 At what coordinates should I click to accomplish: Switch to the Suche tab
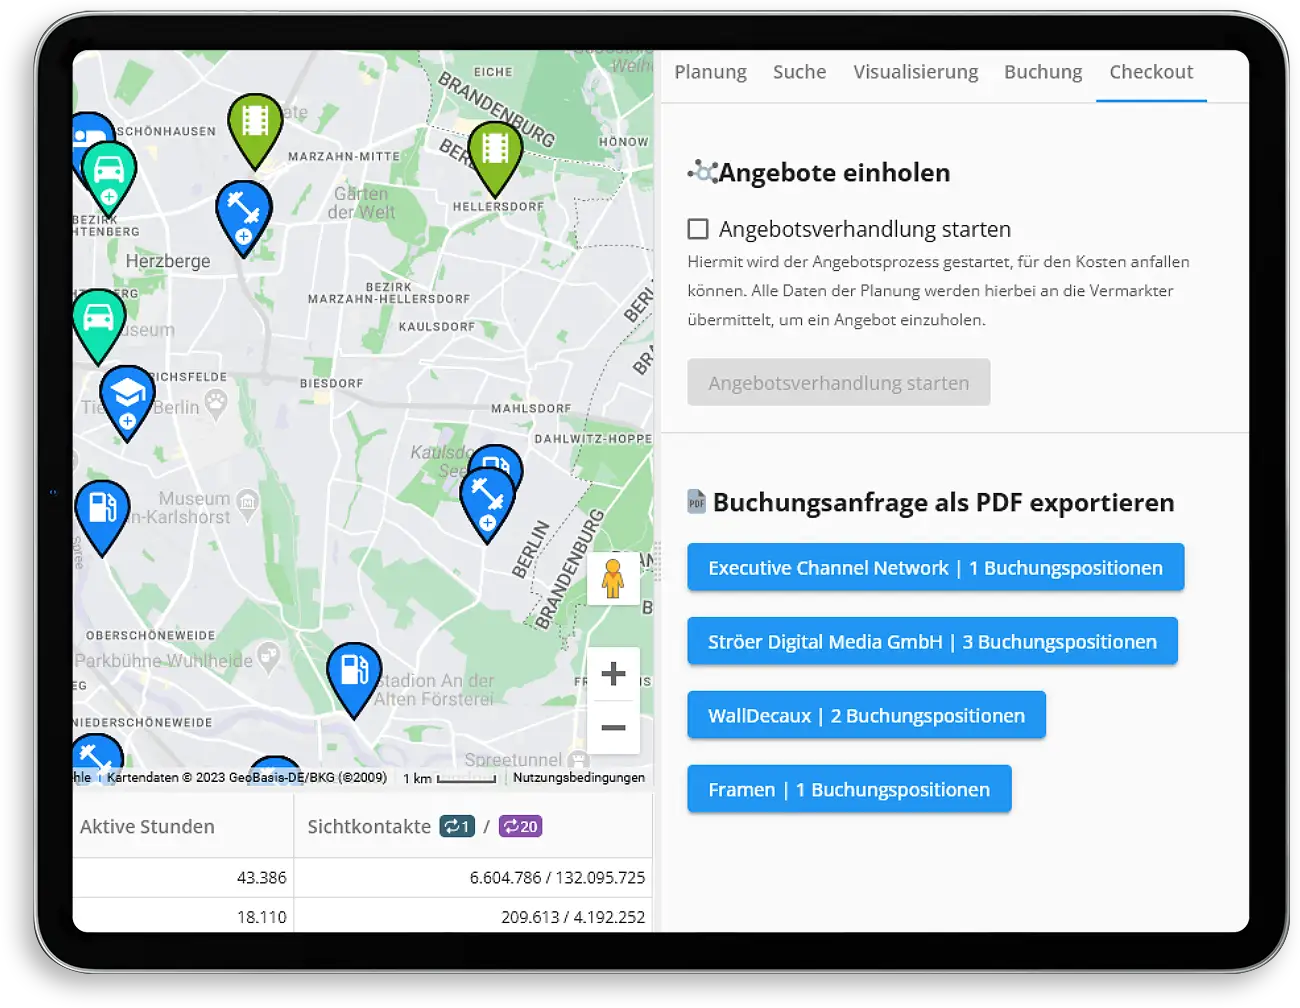(x=799, y=72)
